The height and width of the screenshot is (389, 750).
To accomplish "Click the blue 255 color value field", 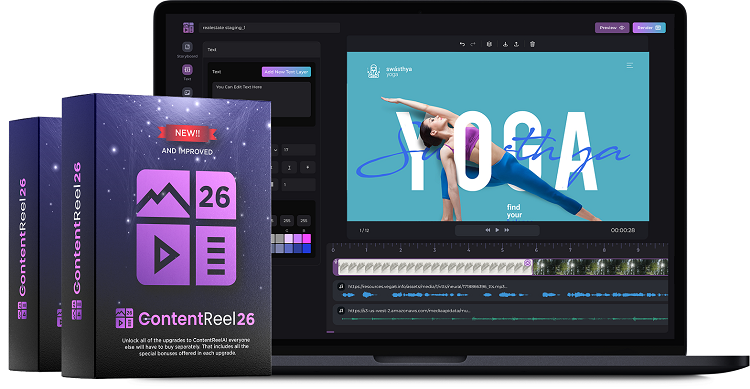I will [304, 221].
